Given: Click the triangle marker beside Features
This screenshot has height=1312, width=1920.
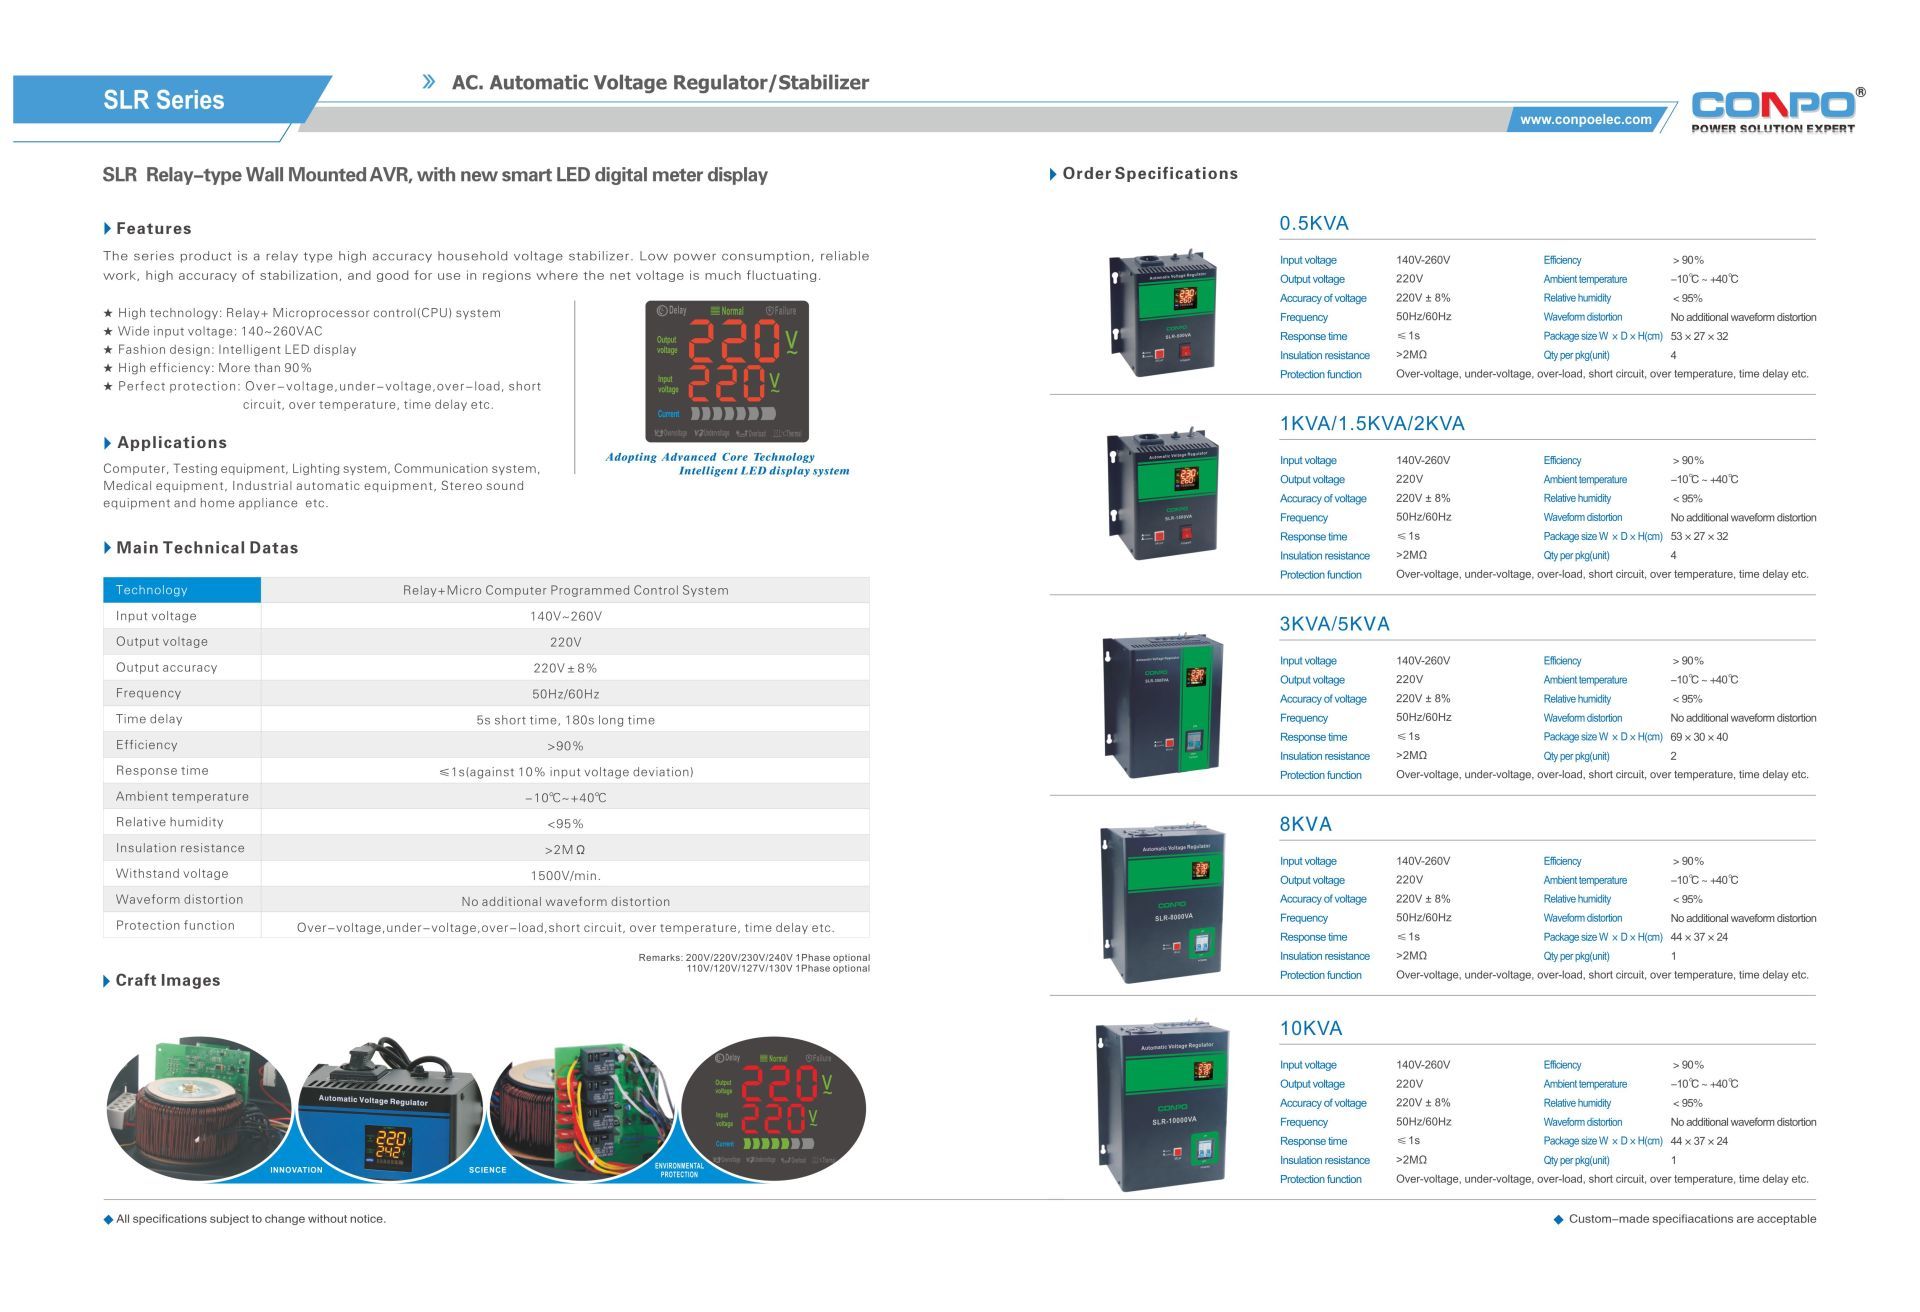Looking at the screenshot, I should 108,229.
